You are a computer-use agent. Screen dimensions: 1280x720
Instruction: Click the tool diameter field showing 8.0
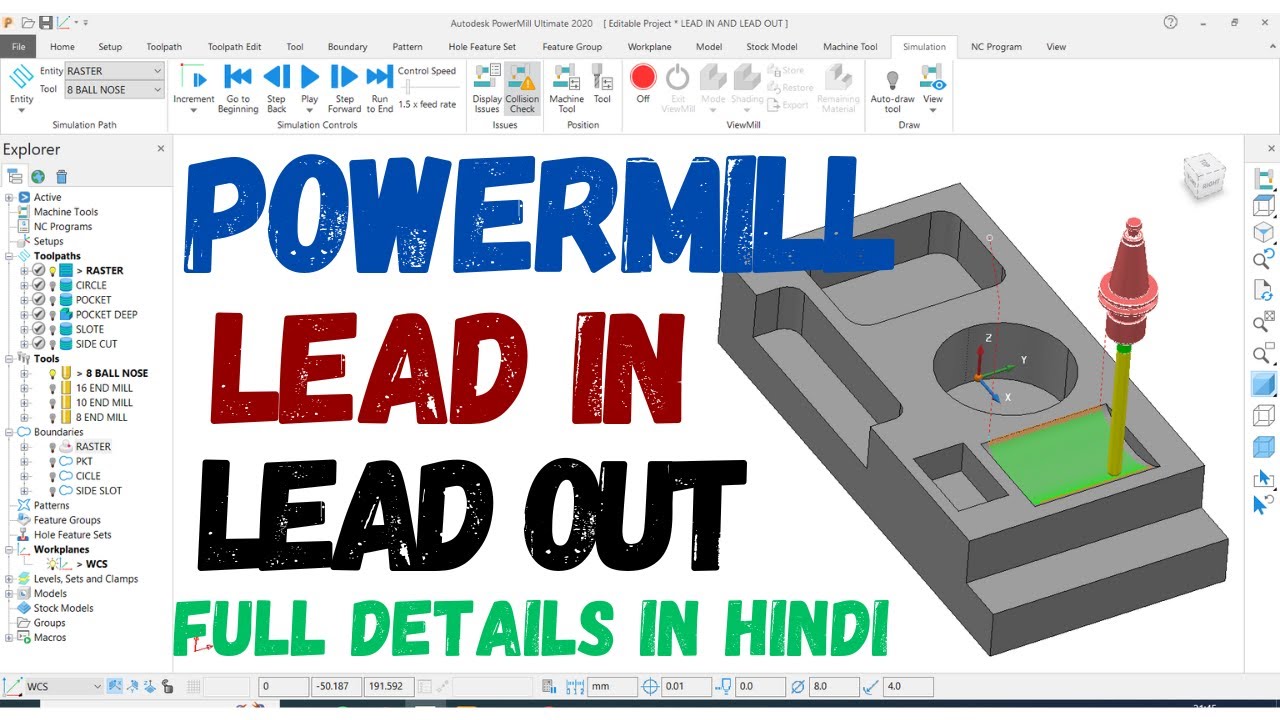pos(834,686)
